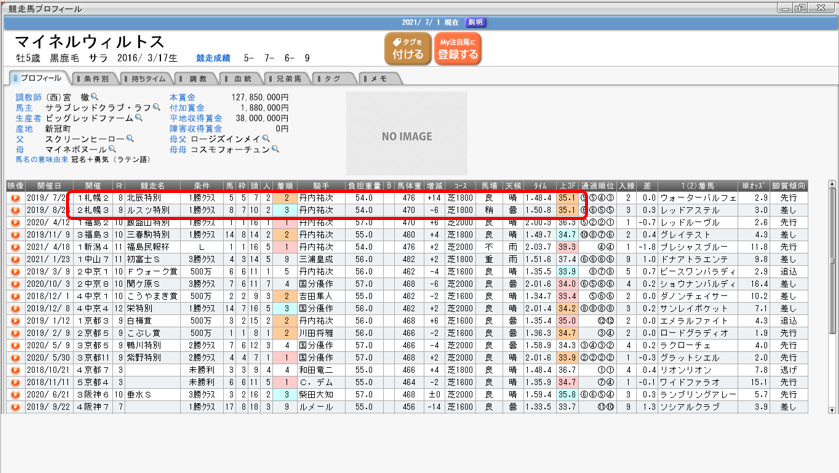
Task: Look up sire スクリーンヒーロー via its magnifier
Action: pyautogui.click(x=130, y=139)
